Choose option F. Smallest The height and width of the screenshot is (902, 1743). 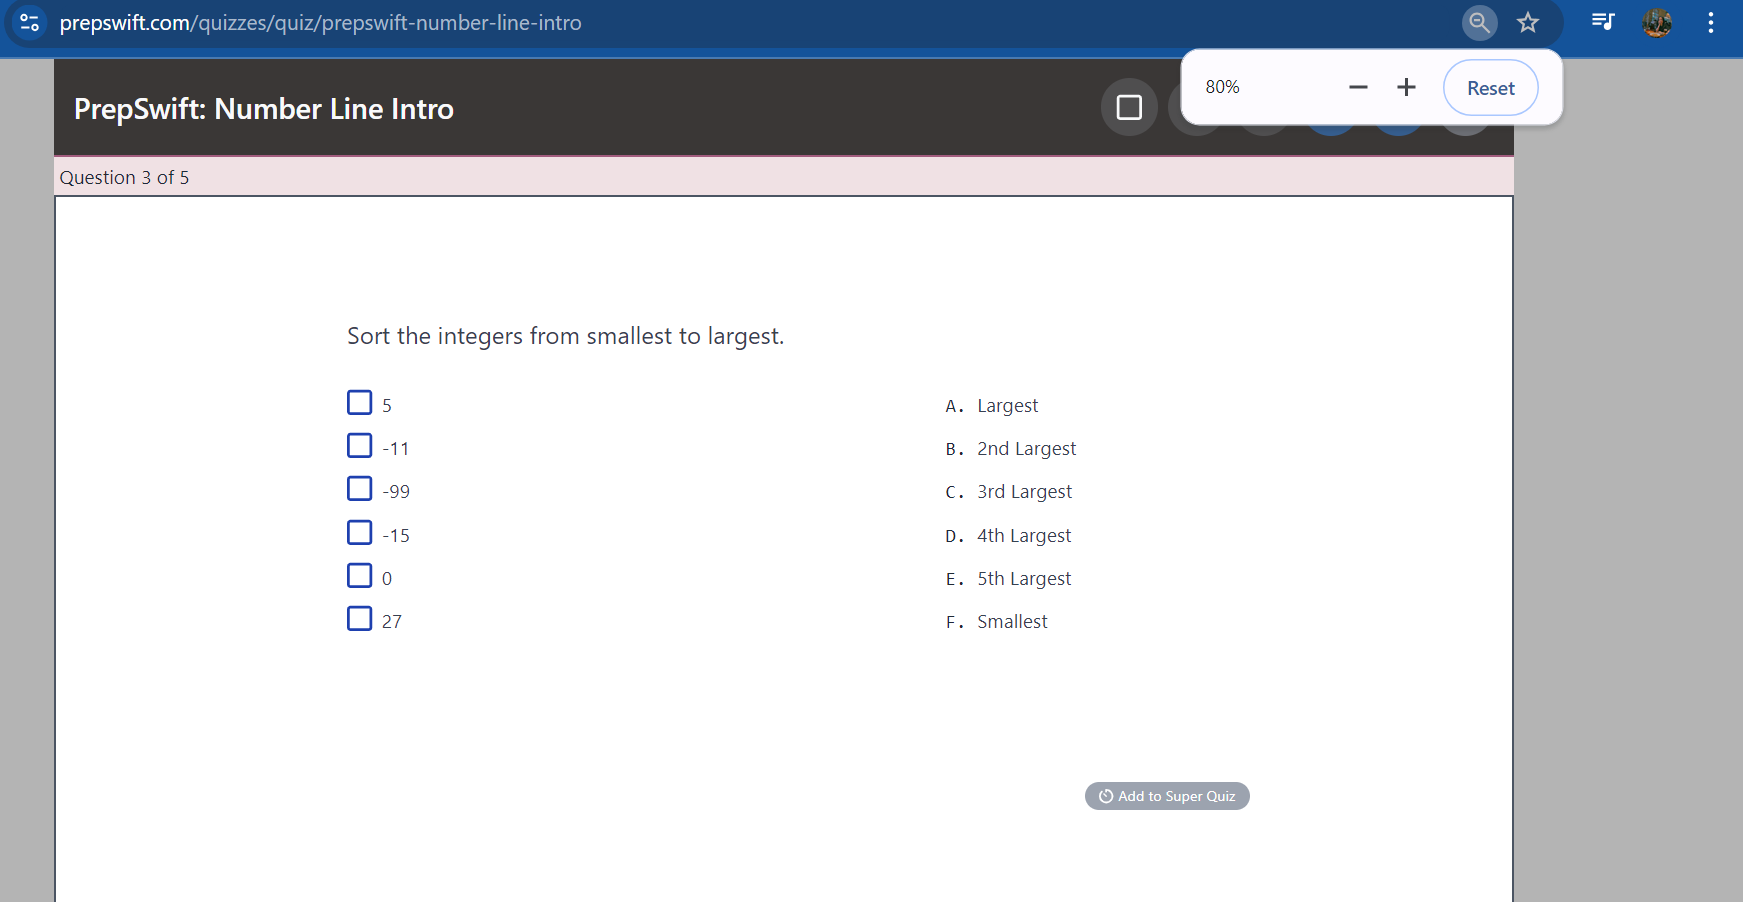pyautogui.click(x=1012, y=622)
